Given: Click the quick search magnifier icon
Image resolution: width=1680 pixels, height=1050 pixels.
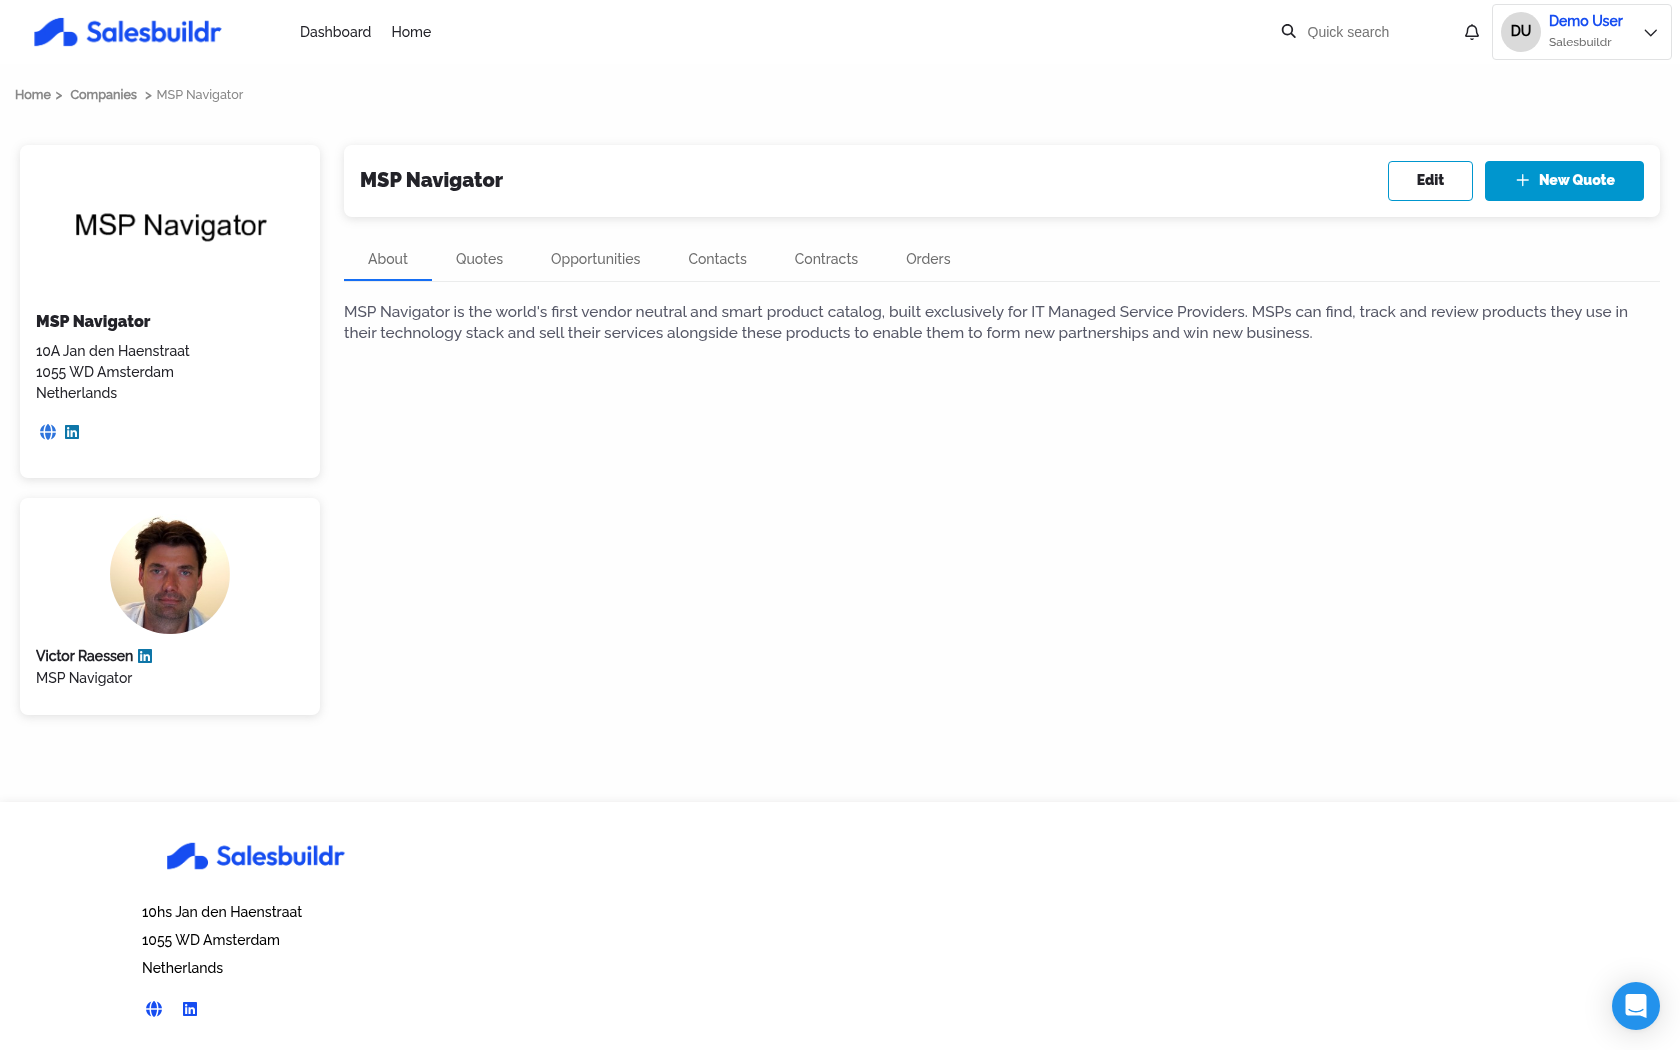Looking at the screenshot, I should click(1289, 31).
